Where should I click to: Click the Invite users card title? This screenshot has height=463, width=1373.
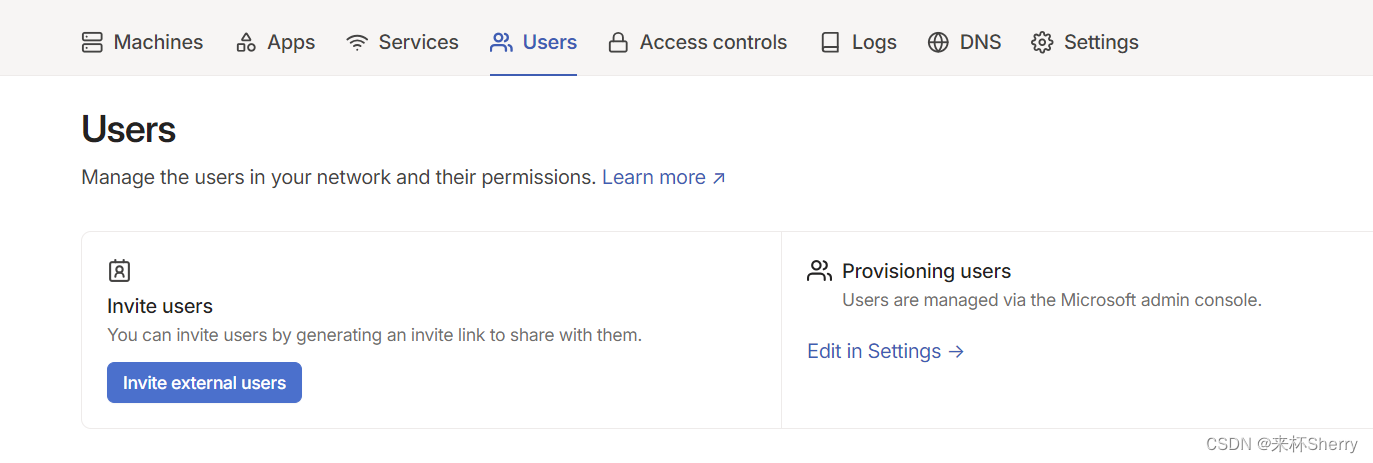coord(160,306)
